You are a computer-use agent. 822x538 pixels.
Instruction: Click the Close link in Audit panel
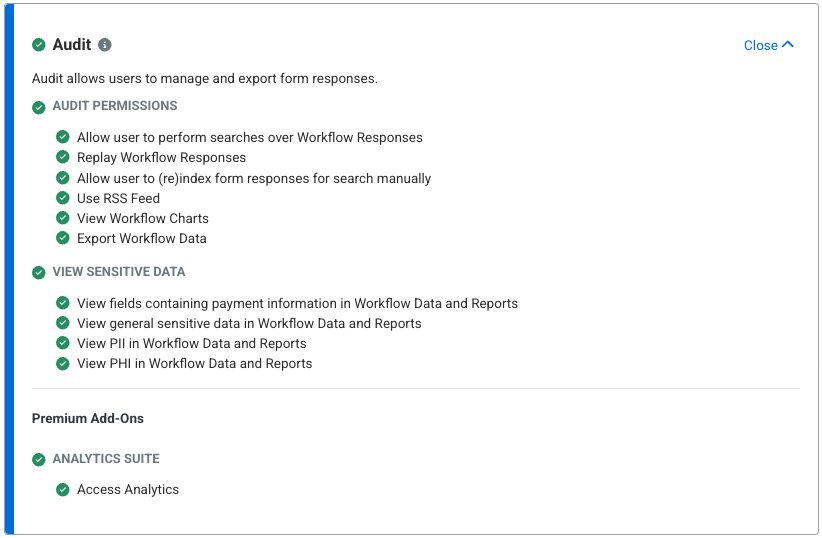[761, 46]
